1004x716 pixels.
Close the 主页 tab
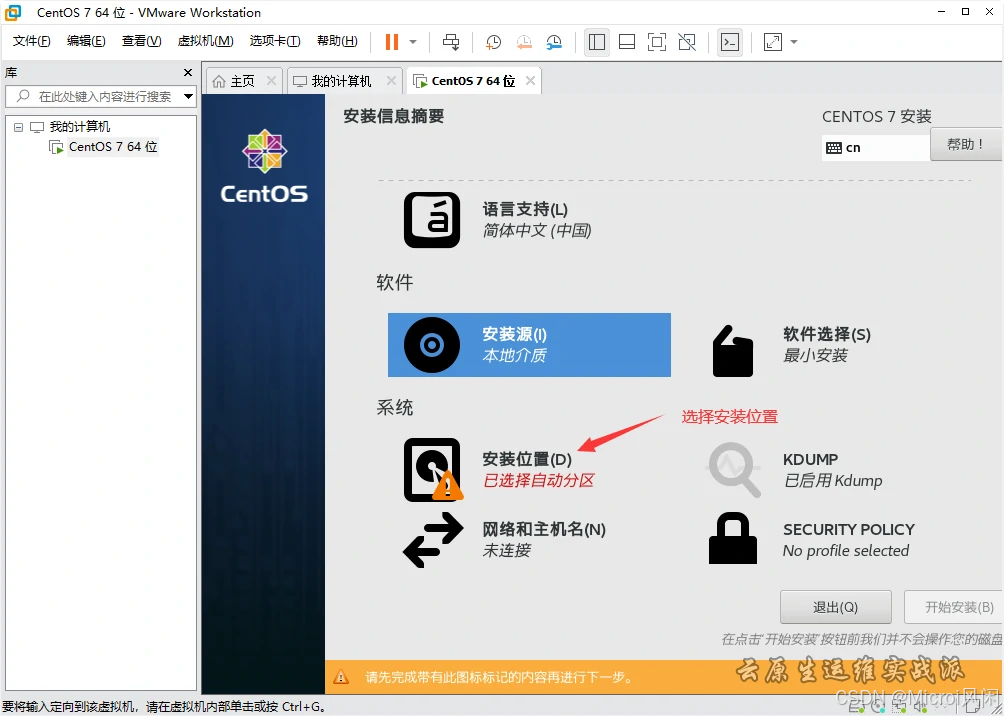tap(271, 81)
